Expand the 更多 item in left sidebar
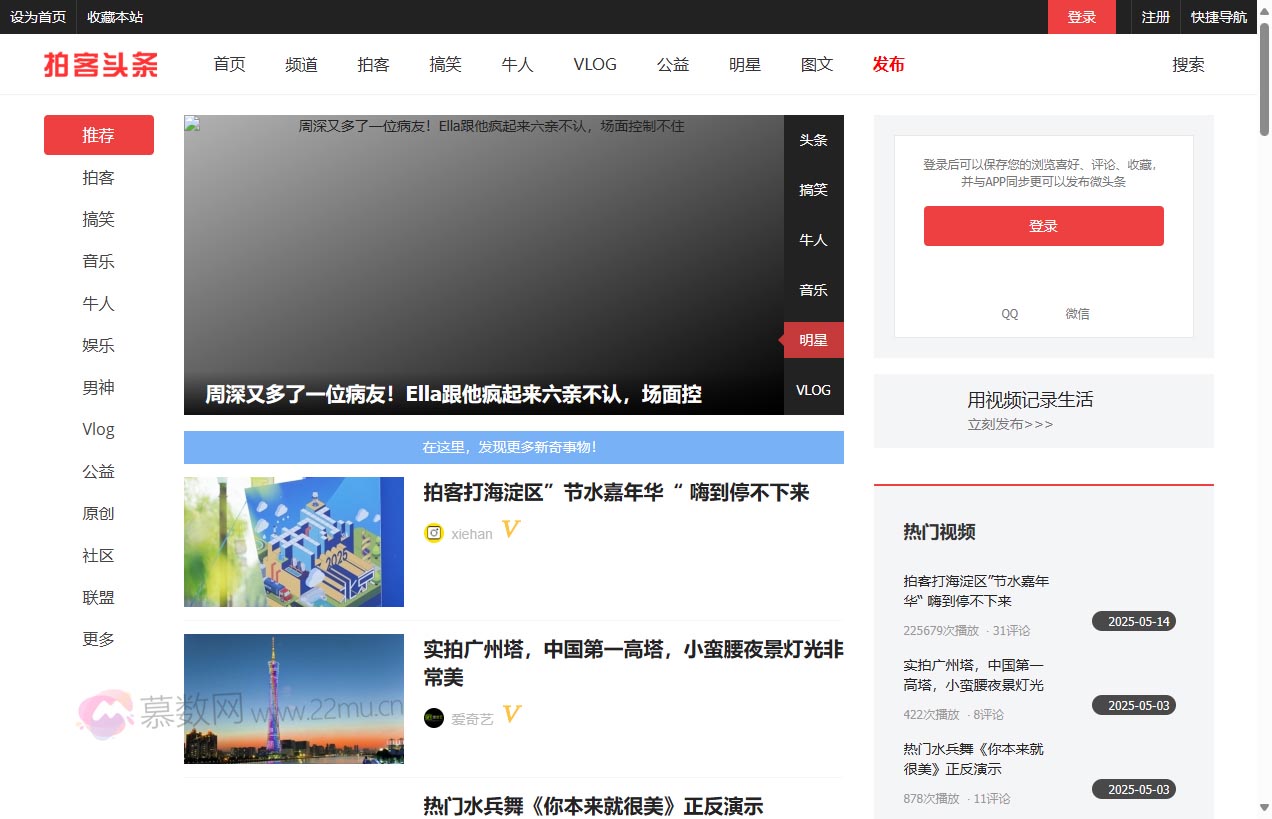The image size is (1272, 819). click(98, 639)
